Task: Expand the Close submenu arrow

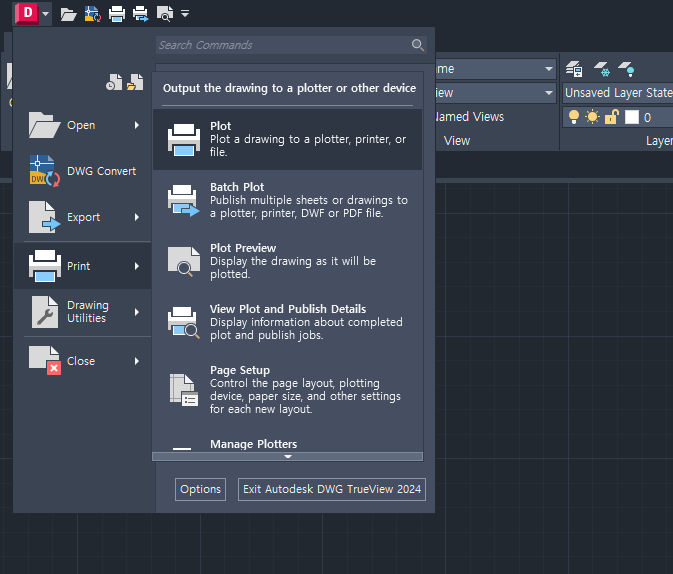Action: (x=137, y=361)
